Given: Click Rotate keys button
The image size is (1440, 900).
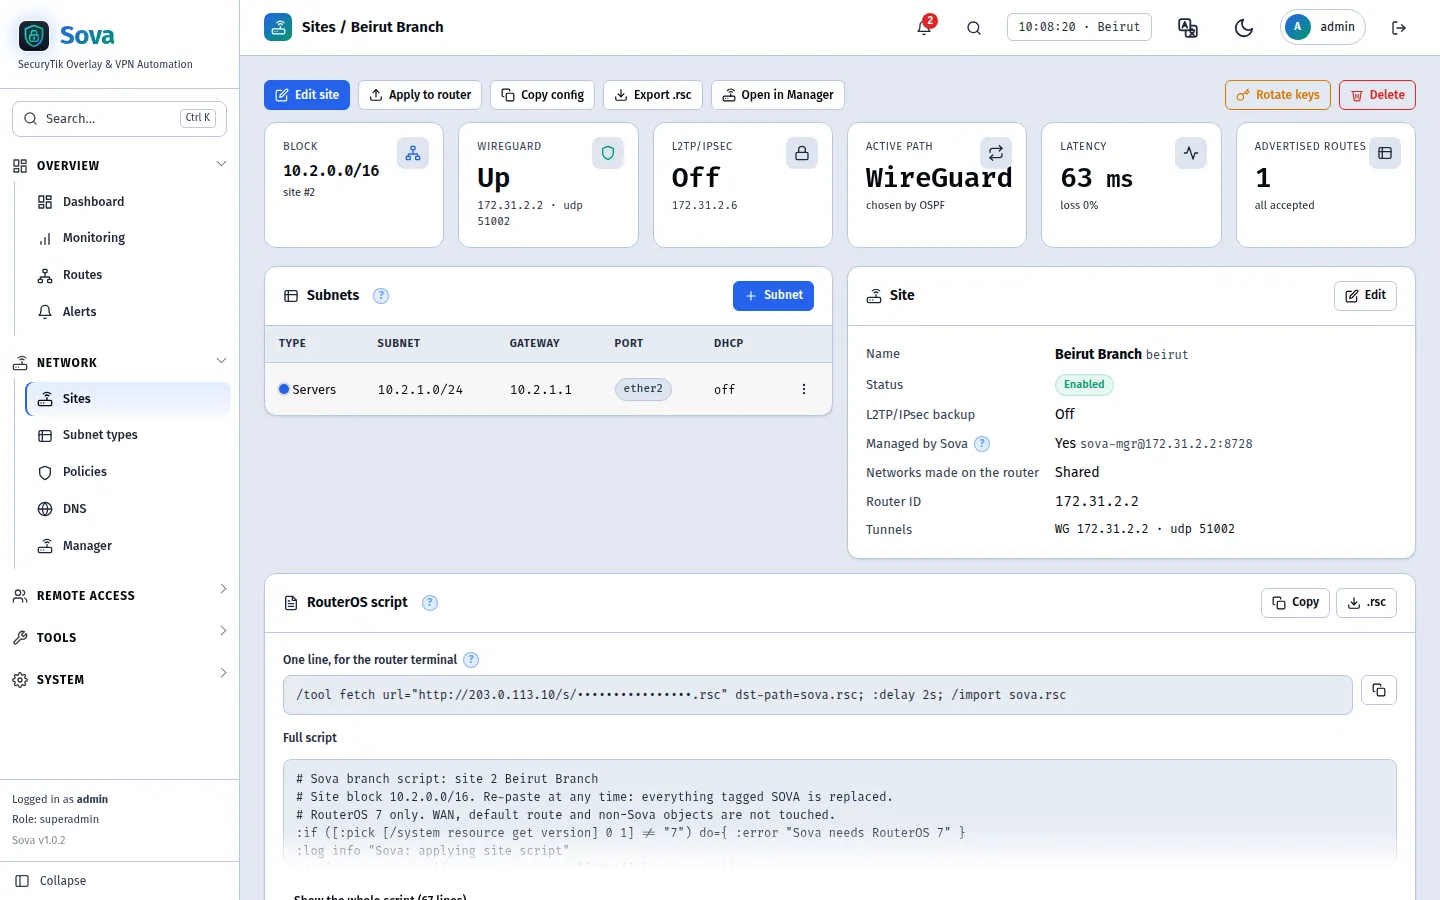Looking at the screenshot, I should coord(1278,95).
